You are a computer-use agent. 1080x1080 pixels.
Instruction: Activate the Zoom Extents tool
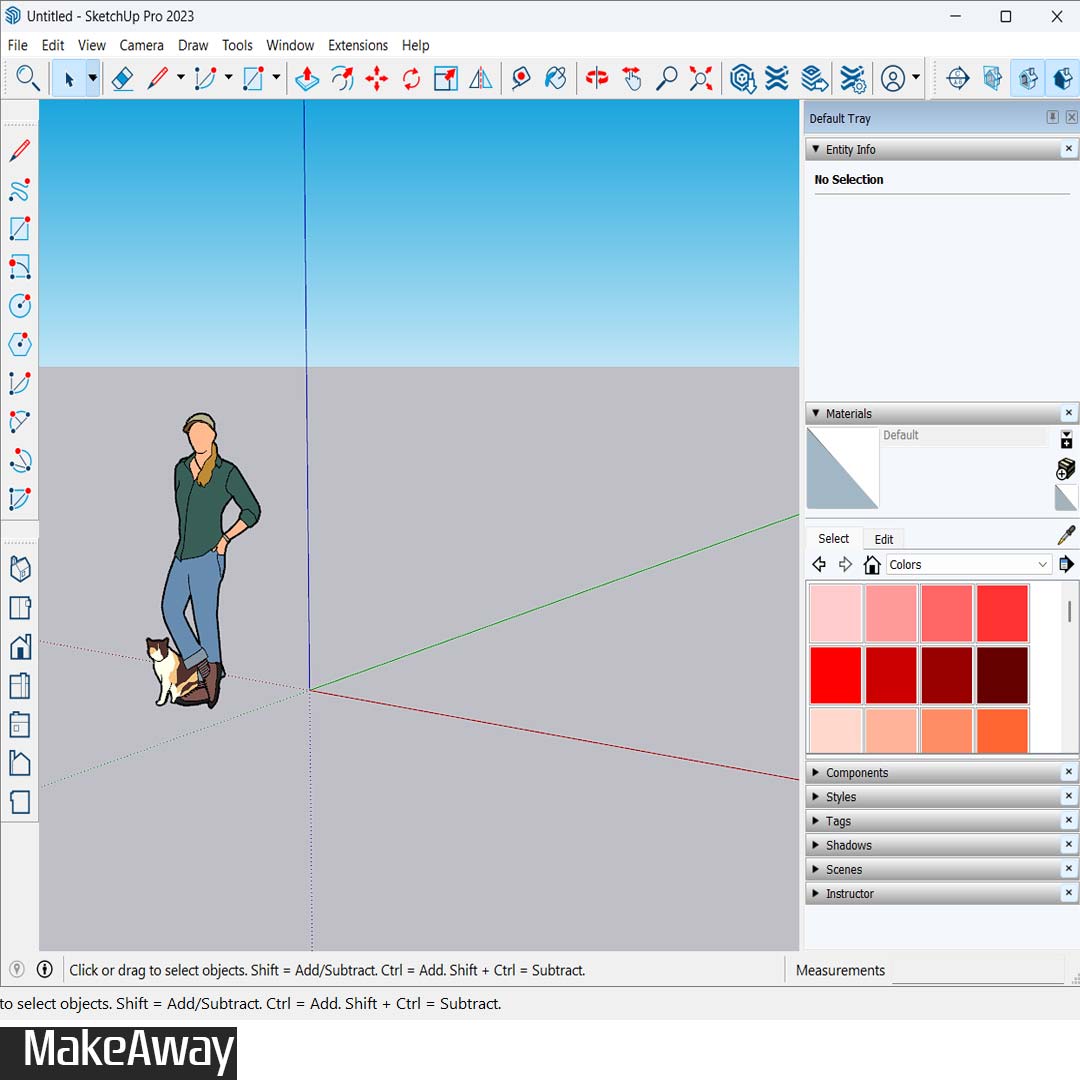701,79
